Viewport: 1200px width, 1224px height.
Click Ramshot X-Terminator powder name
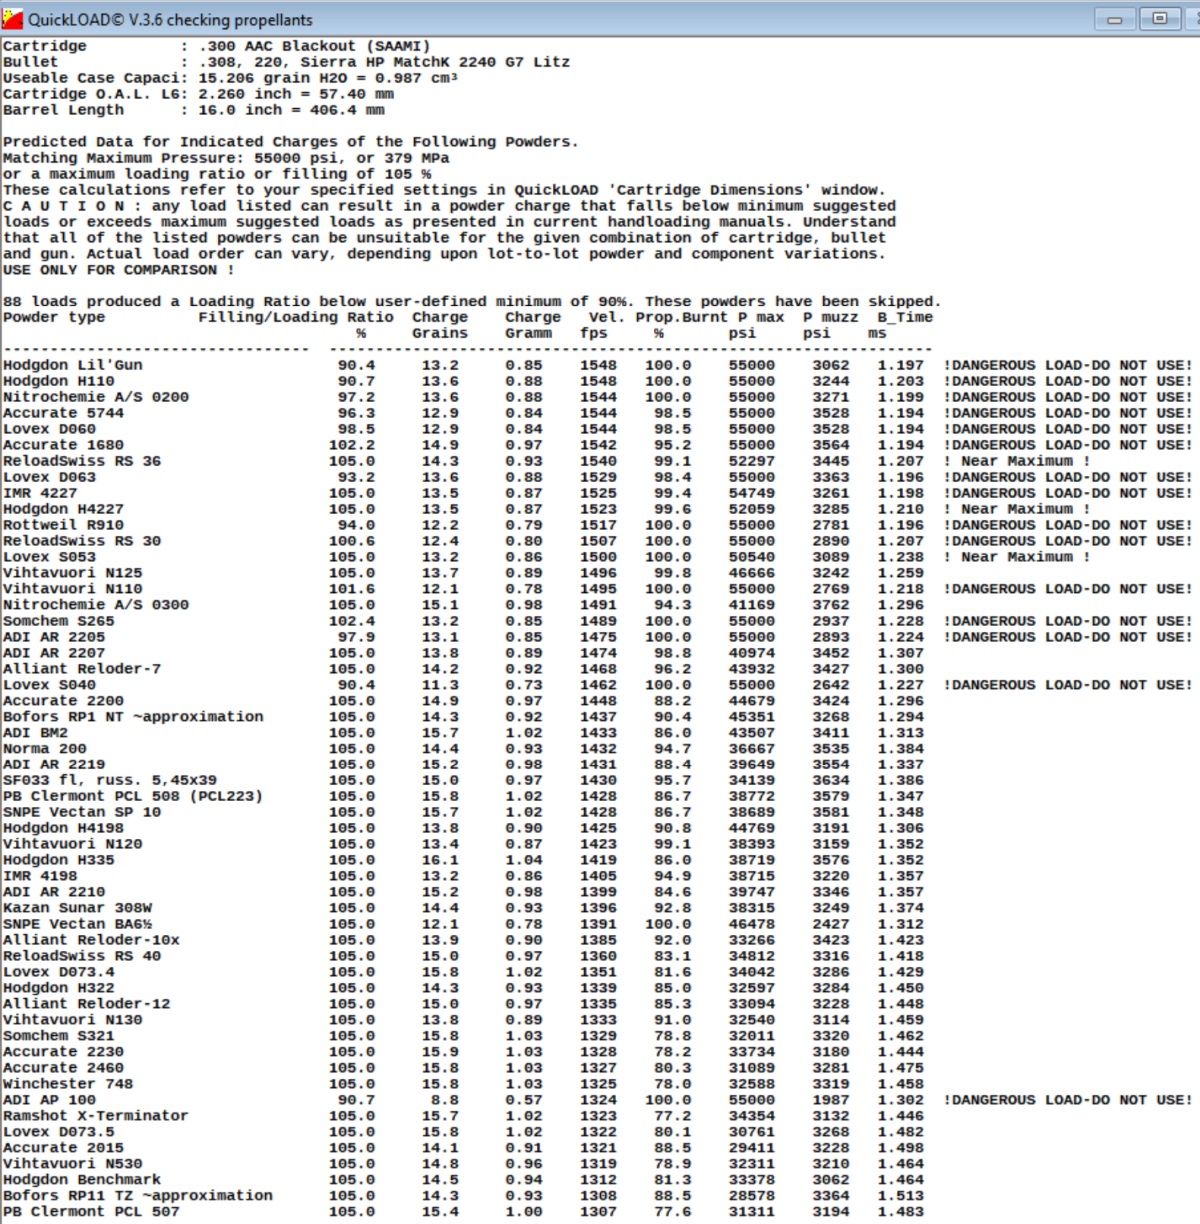click(x=95, y=1116)
